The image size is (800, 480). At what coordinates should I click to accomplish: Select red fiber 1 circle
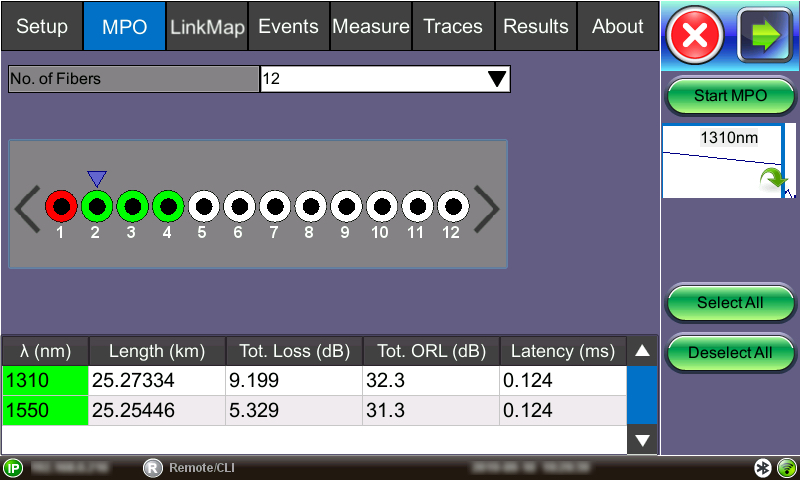(61, 207)
